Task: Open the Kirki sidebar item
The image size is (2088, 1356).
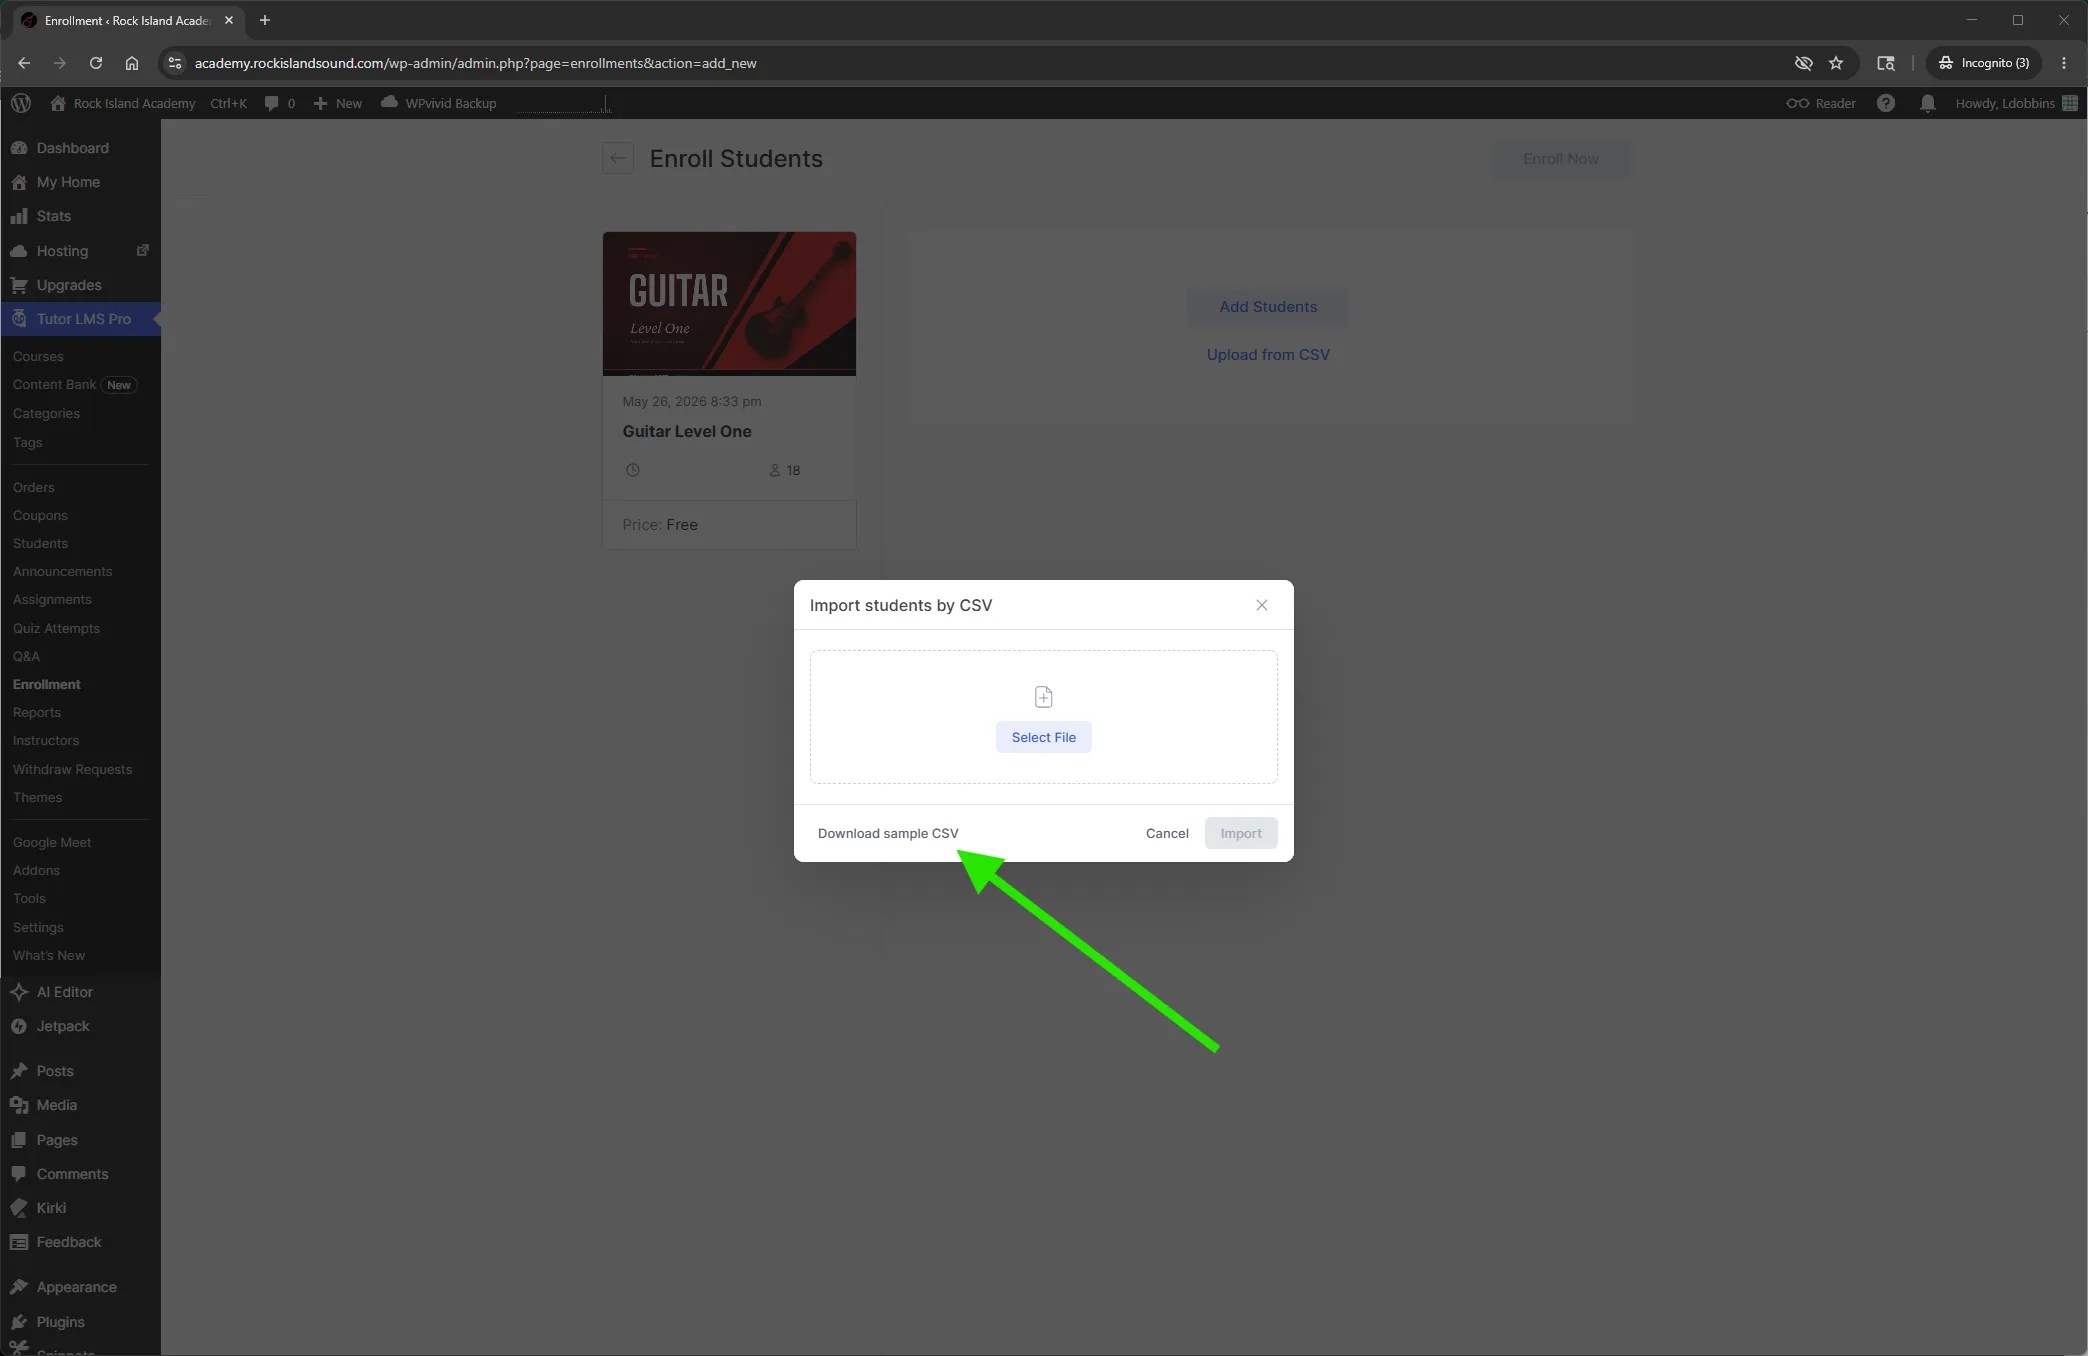Action: (x=51, y=1208)
